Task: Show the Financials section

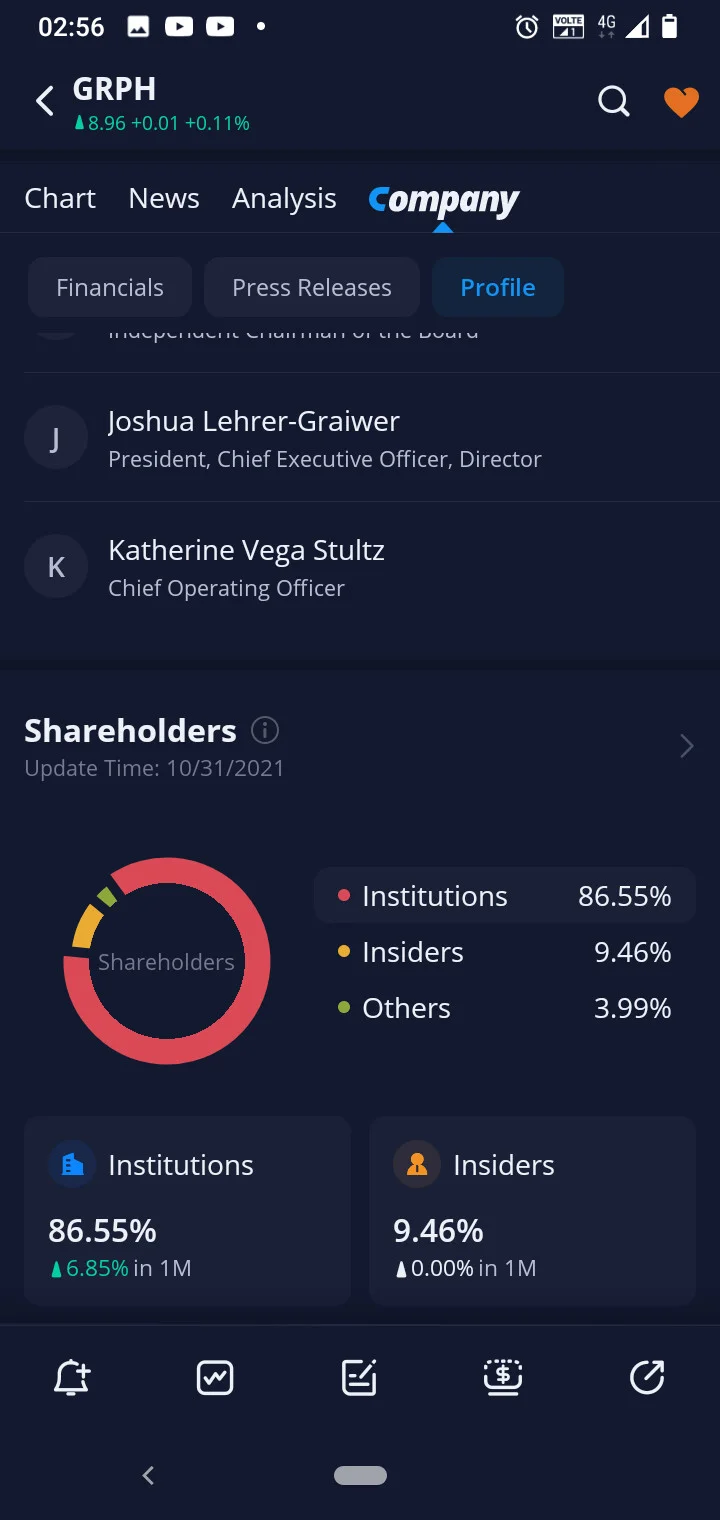Action: click(x=110, y=287)
